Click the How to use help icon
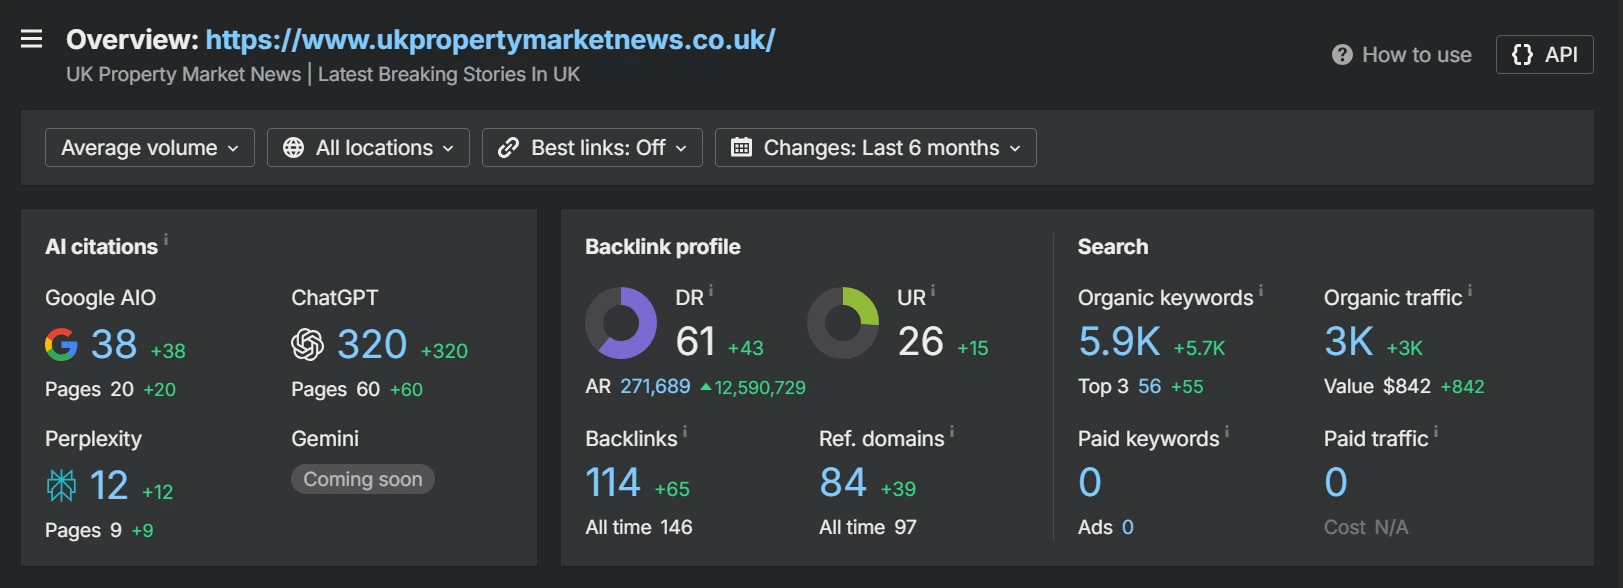 pos(1342,55)
